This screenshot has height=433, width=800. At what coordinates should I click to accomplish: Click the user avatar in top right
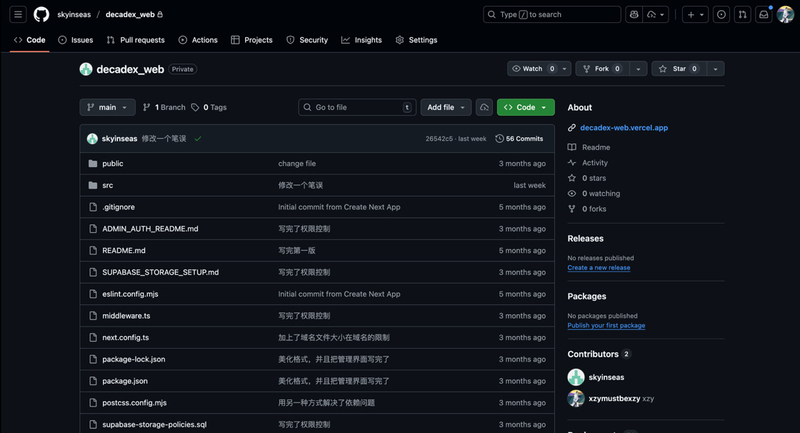tap(785, 15)
